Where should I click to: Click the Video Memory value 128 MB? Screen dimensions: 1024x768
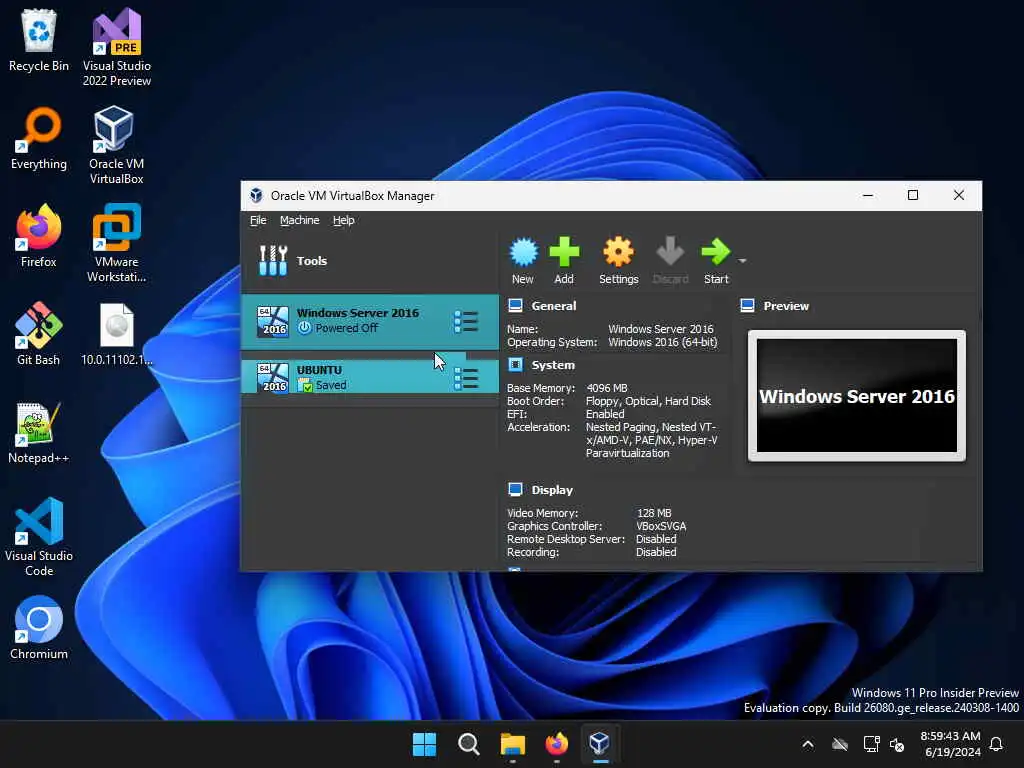(654, 513)
